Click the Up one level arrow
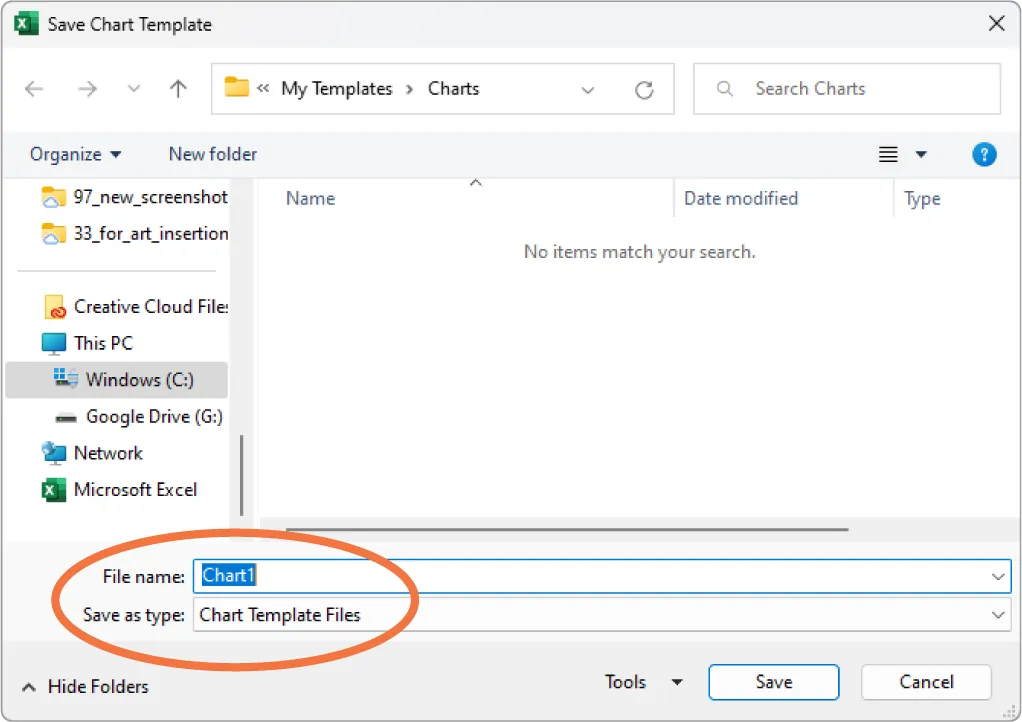1022x722 pixels. (x=178, y=88)
